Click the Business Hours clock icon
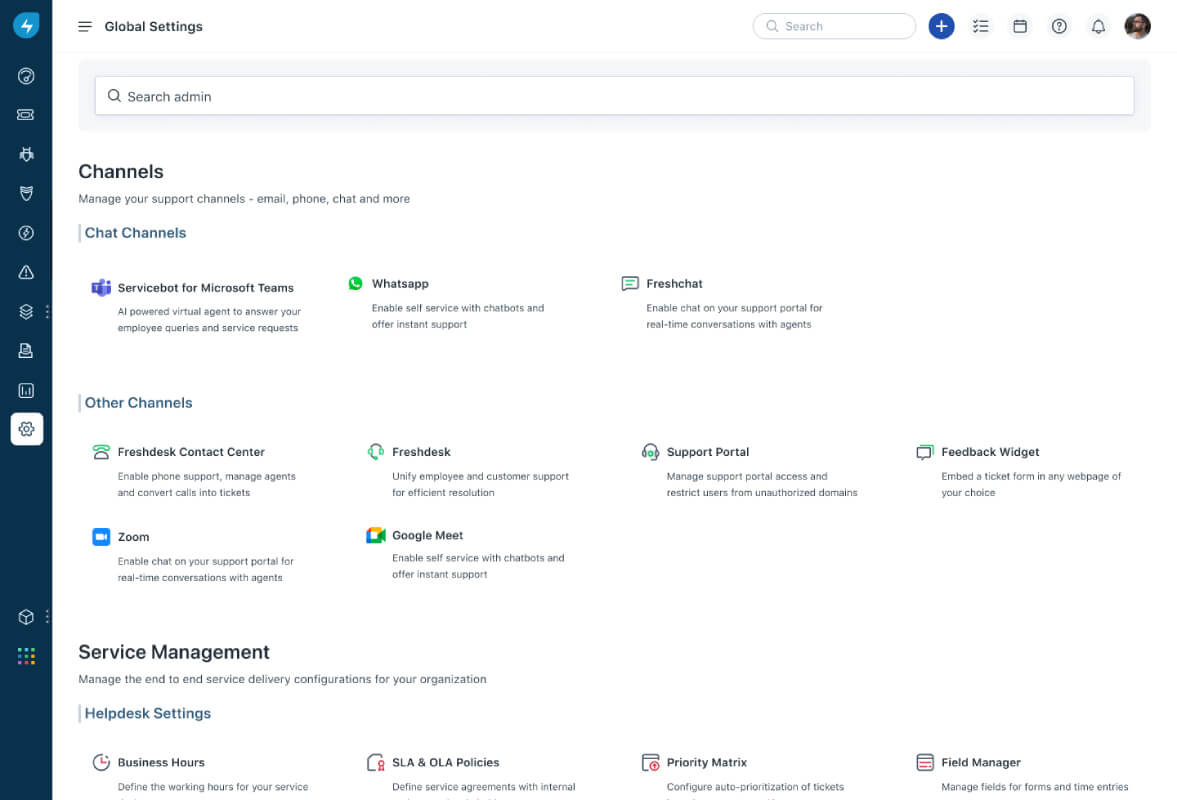This screenshot has height=800, width=1177. [x=101, y=762]
